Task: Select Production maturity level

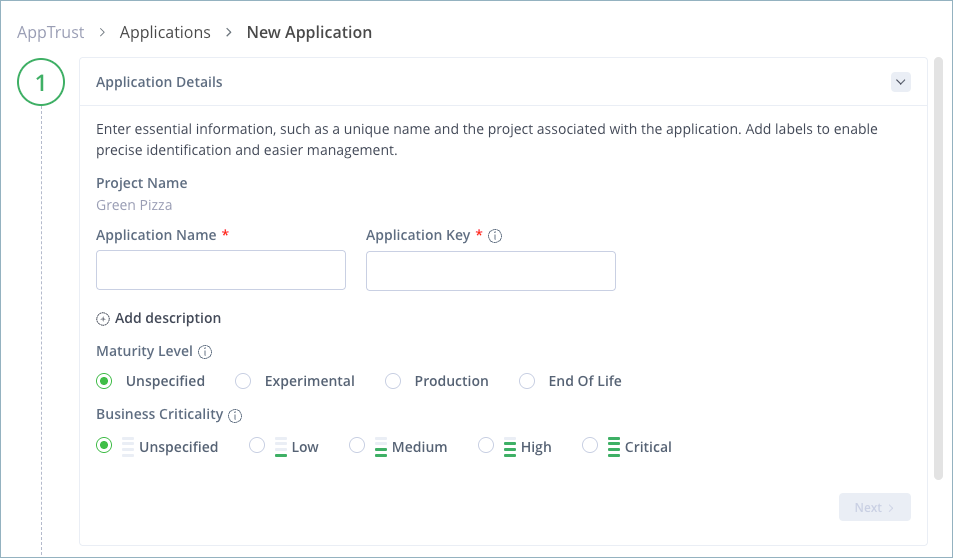Action: pyautogui.click(x=393, y=381)
